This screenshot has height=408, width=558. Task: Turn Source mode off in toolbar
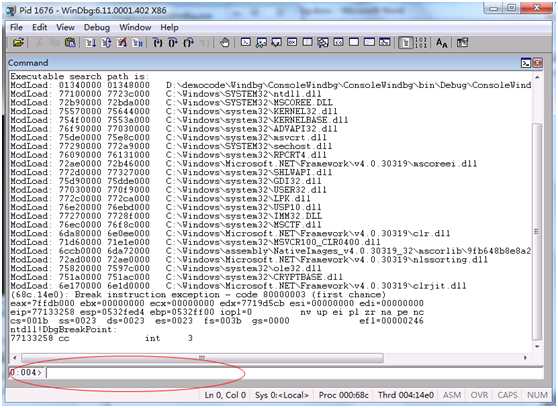(x=421, y=43)
